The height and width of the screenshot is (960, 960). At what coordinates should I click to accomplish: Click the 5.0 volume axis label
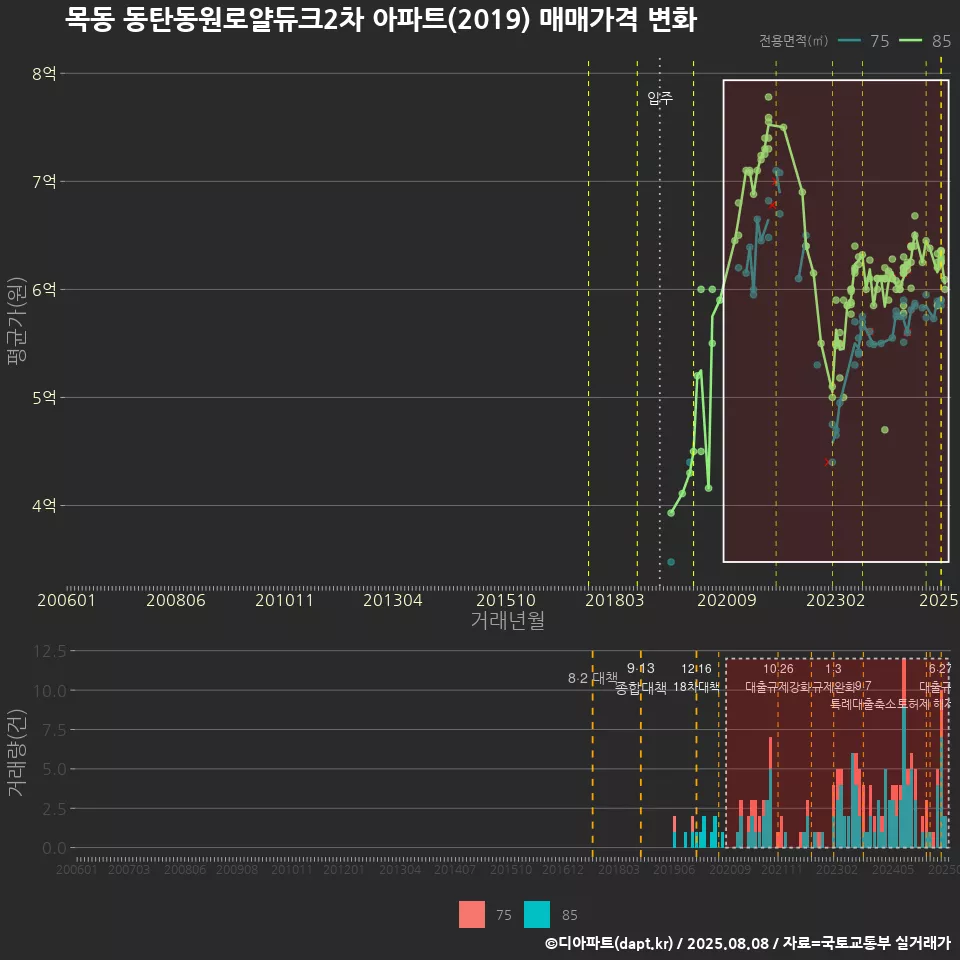coord(54,769)
